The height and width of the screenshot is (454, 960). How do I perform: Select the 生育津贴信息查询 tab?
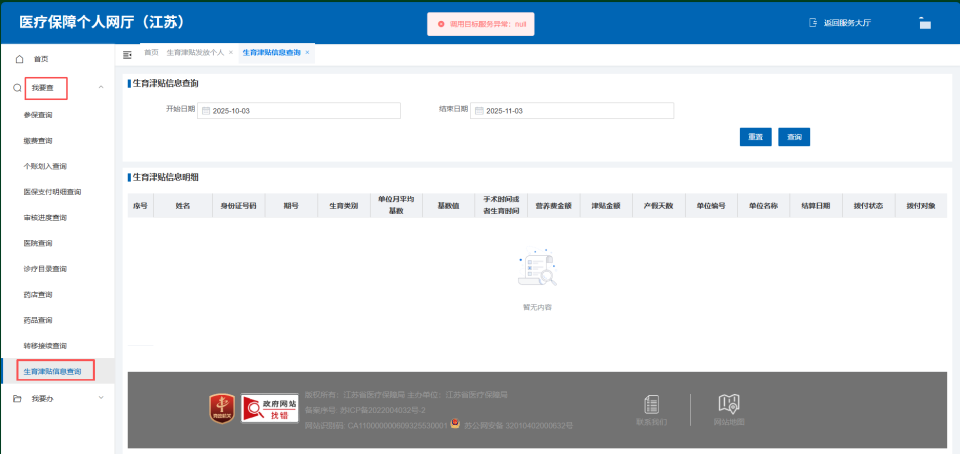pyautogui.click(x=271, y=53)
